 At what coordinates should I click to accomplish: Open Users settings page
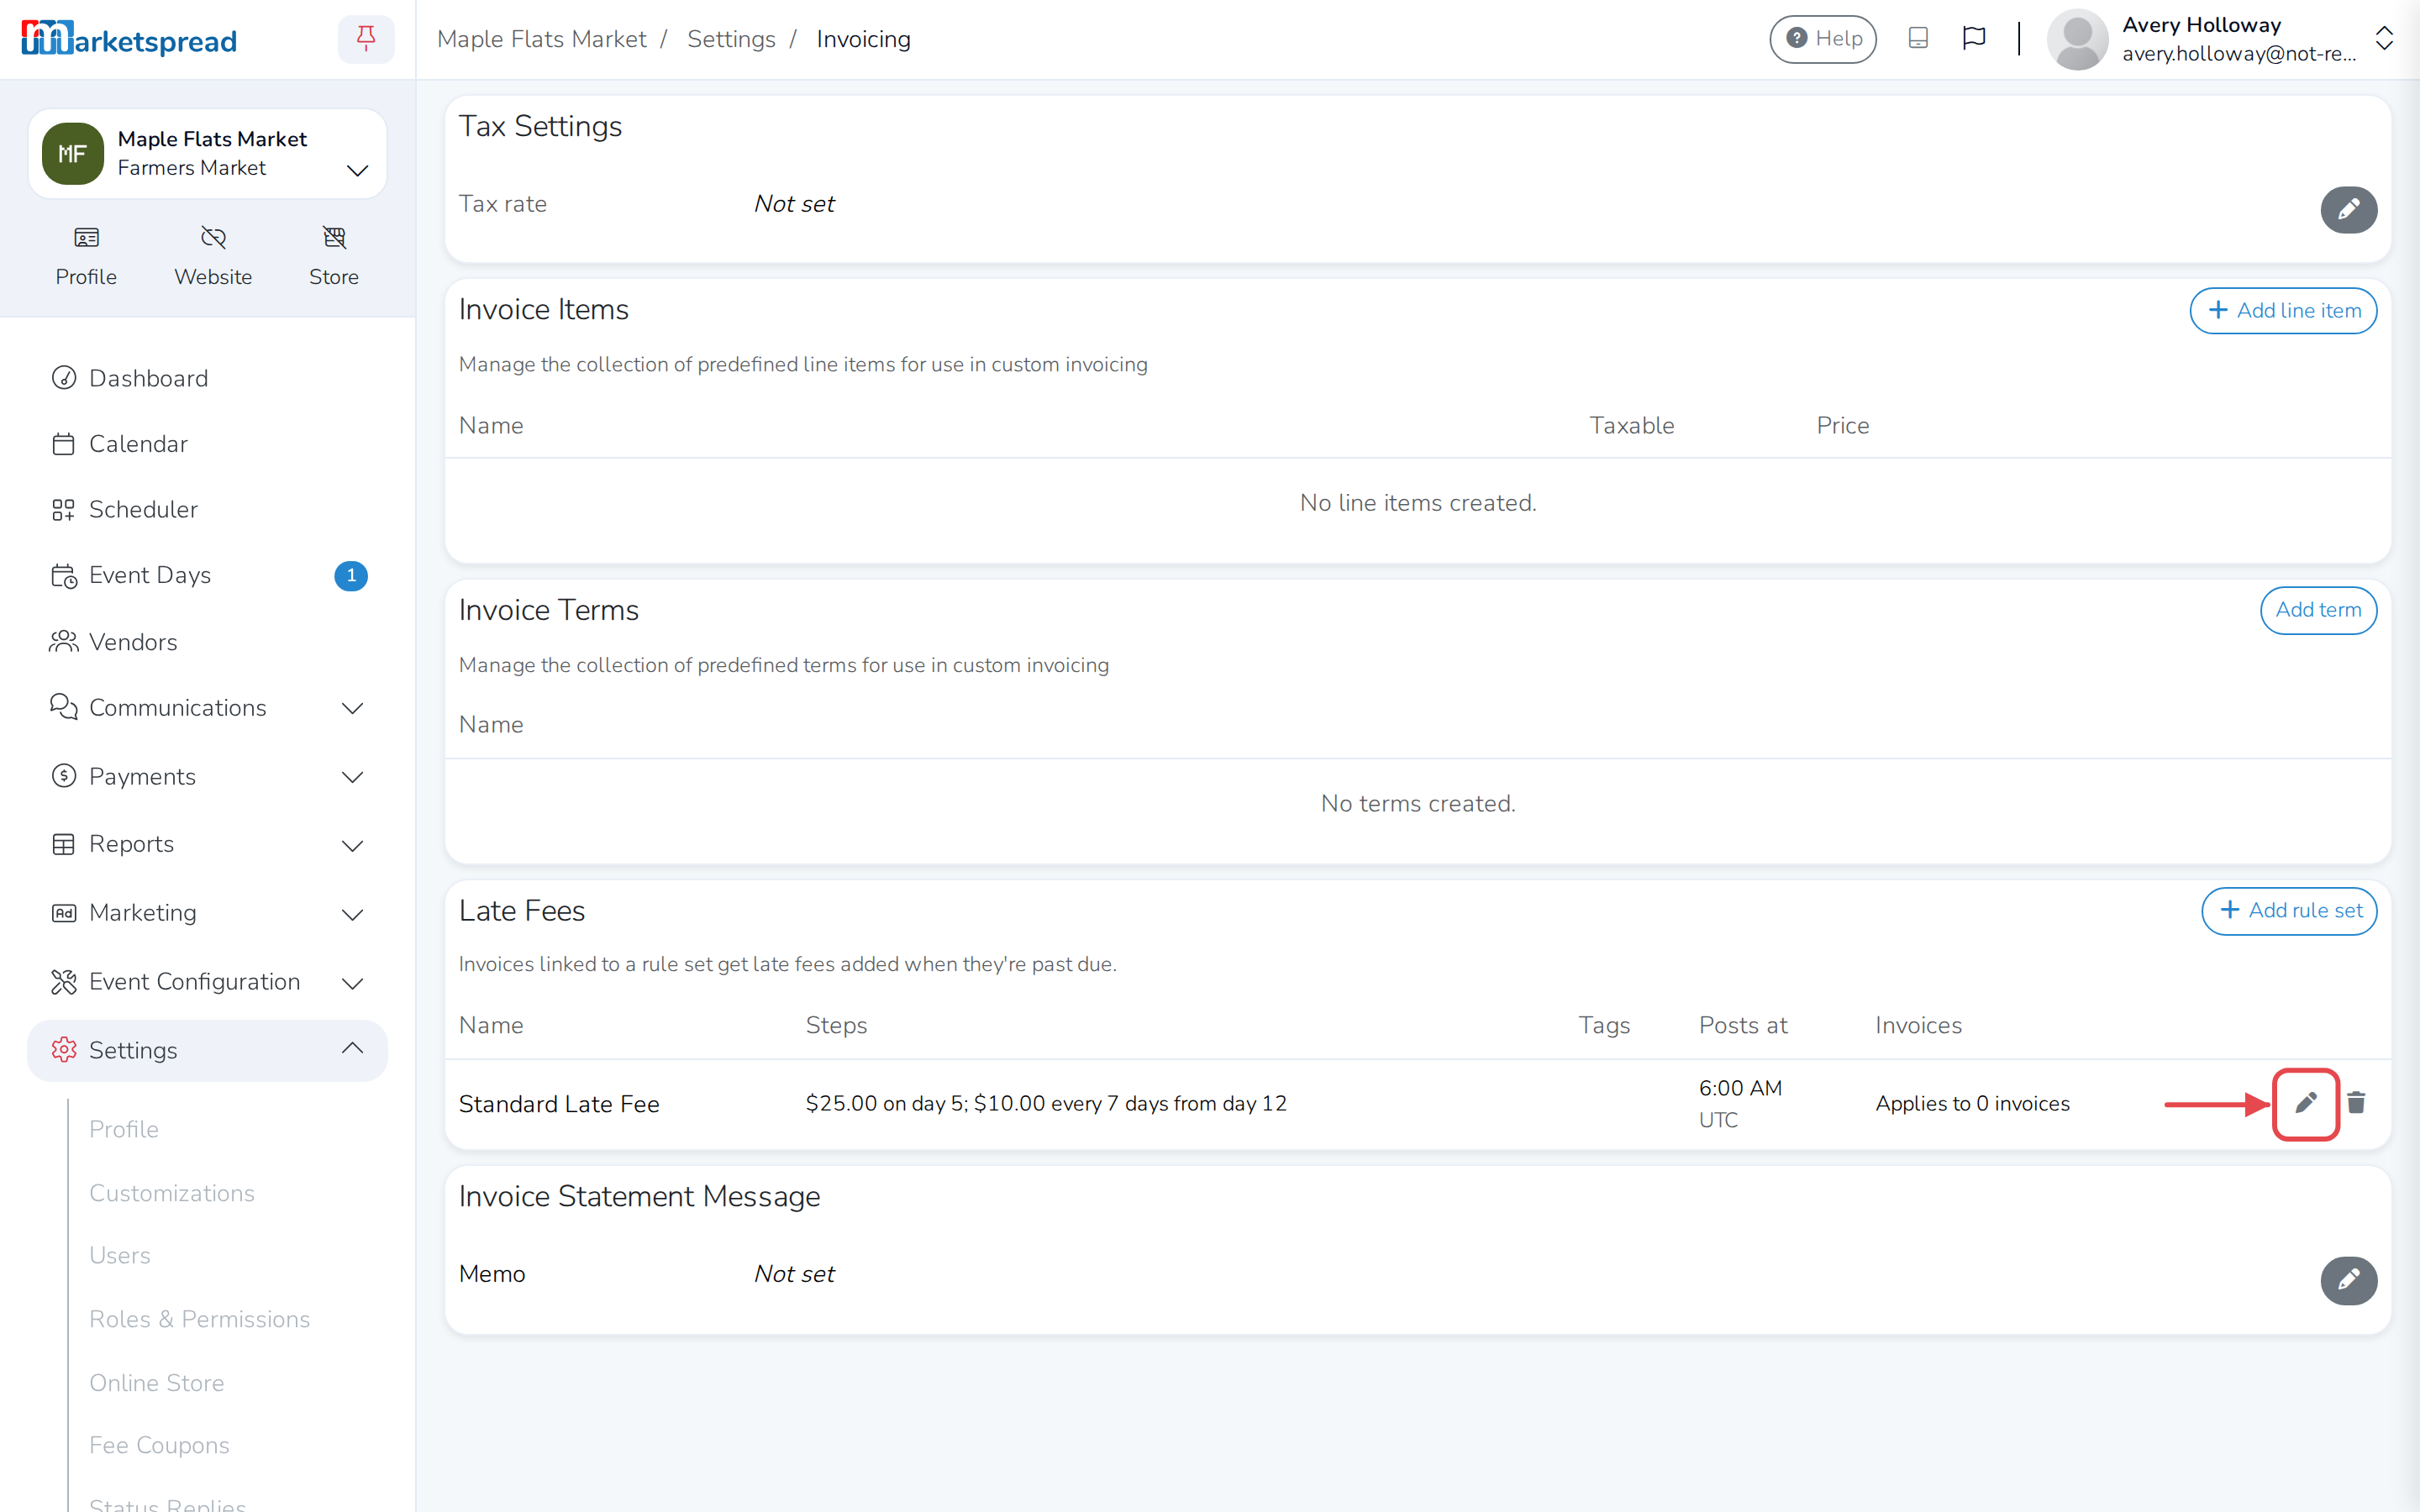point(119,1255)
